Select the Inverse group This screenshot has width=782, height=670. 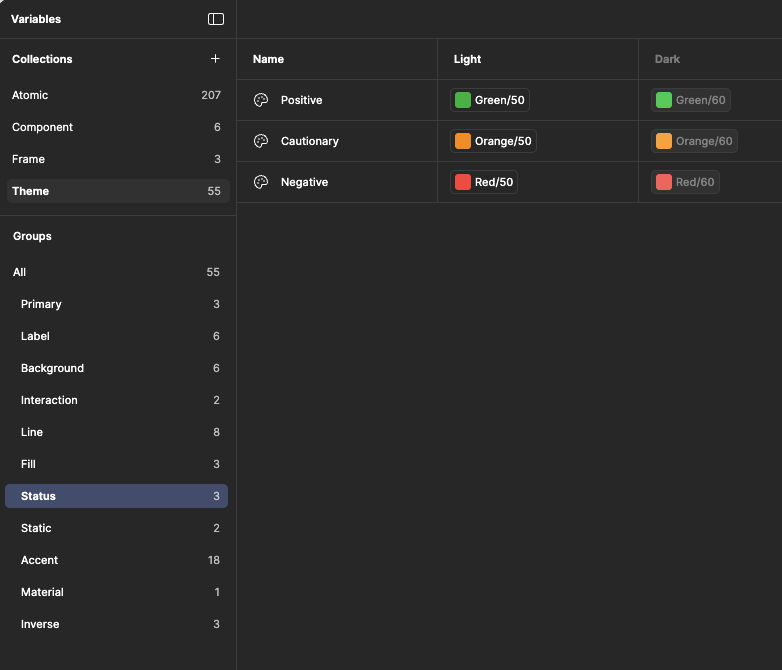pos(40,624)
